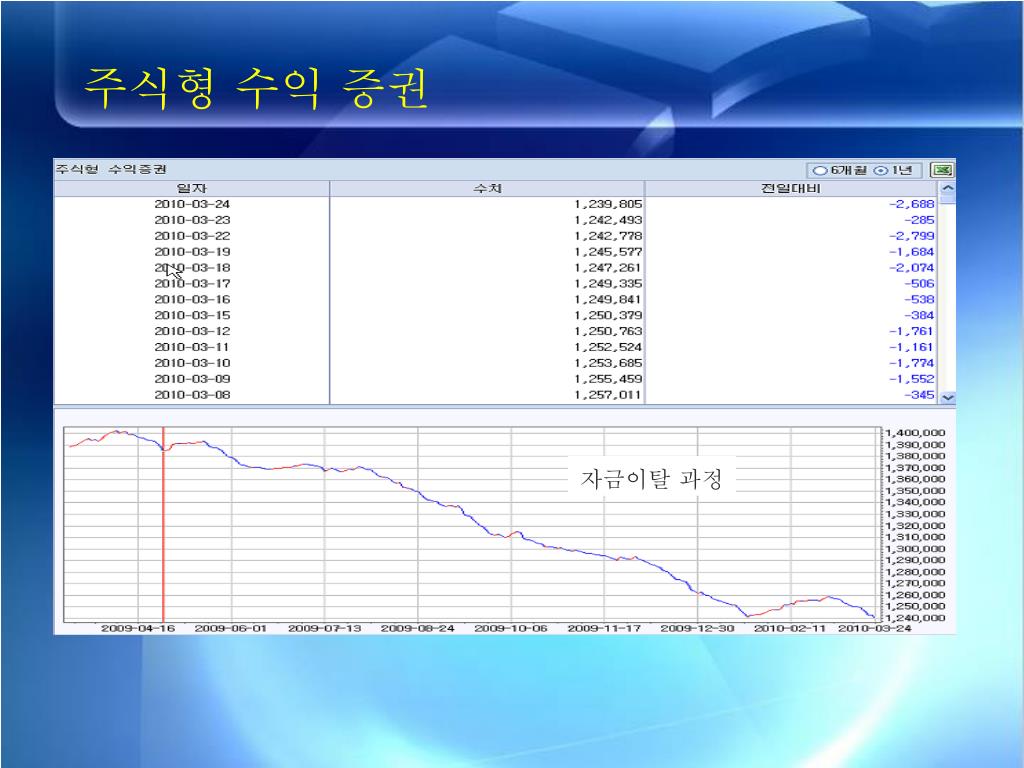Click the value 1,242,493
This screenshot has height=768, width=1024.
click(608, 220)
